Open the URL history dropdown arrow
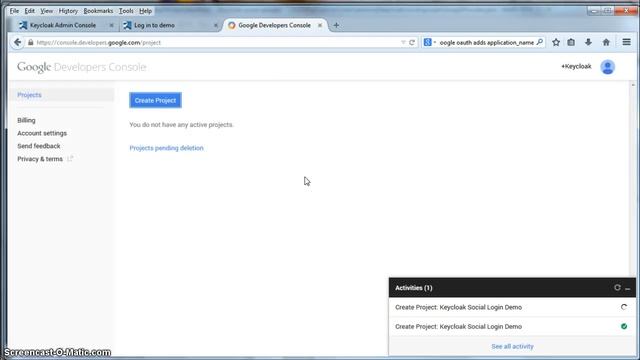 click(403, 42)
